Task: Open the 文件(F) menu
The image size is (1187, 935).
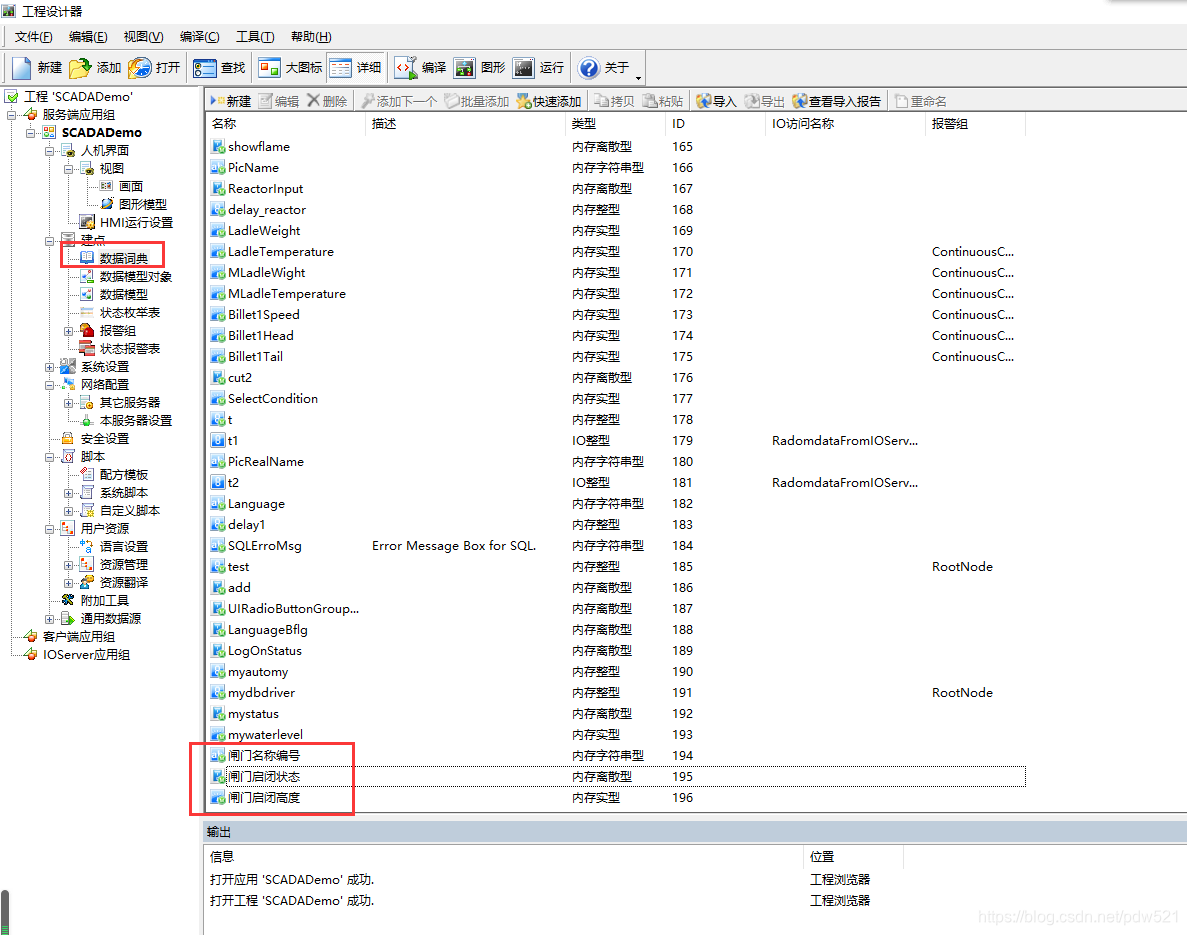Action: 33,36
